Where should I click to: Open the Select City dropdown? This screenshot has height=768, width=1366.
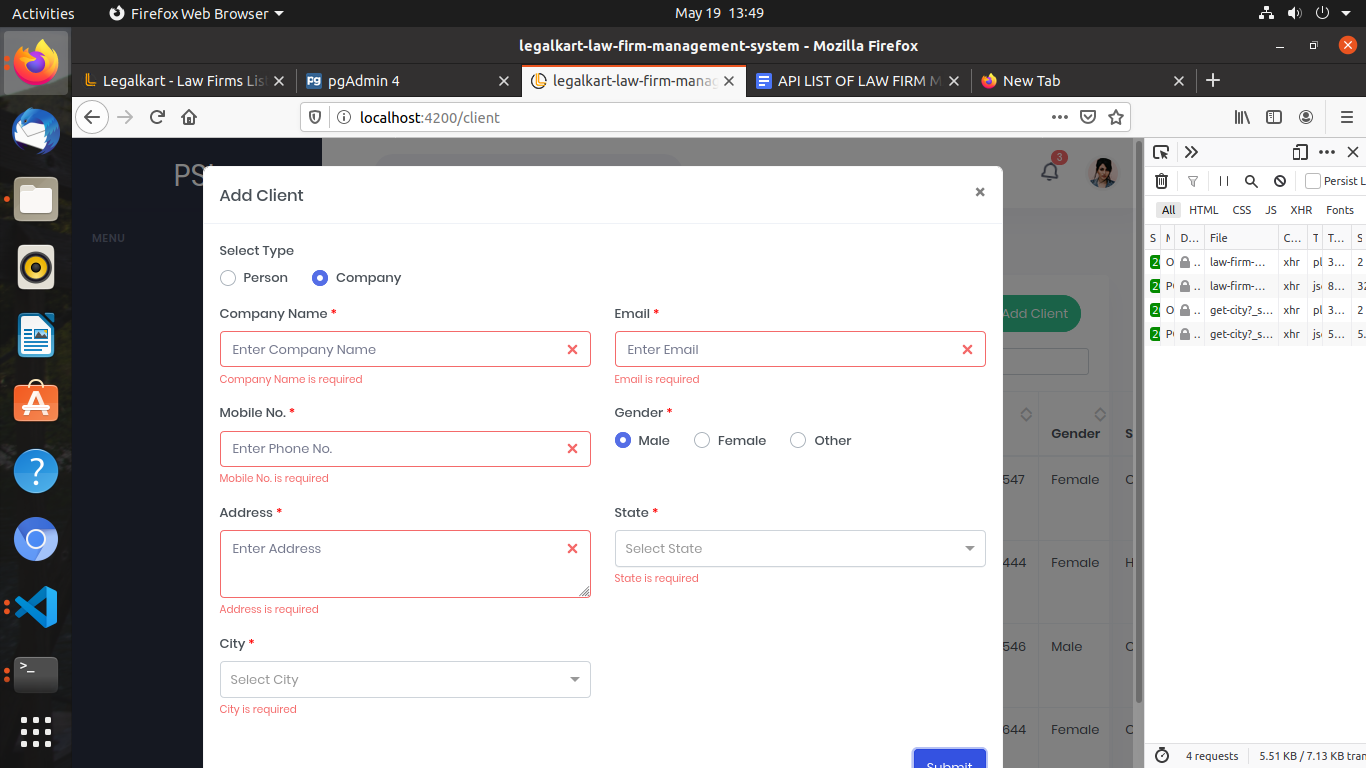pyautogui.click(x=405, y=679)
